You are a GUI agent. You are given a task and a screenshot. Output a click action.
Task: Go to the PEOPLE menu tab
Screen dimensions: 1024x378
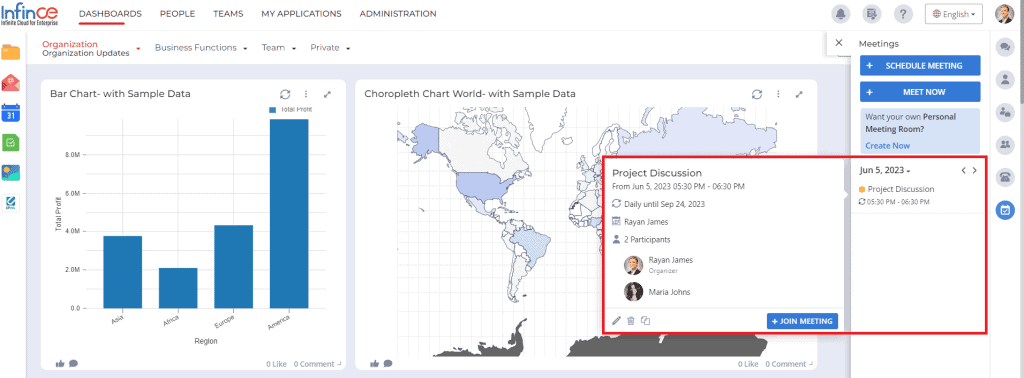(x=178, y=14)
